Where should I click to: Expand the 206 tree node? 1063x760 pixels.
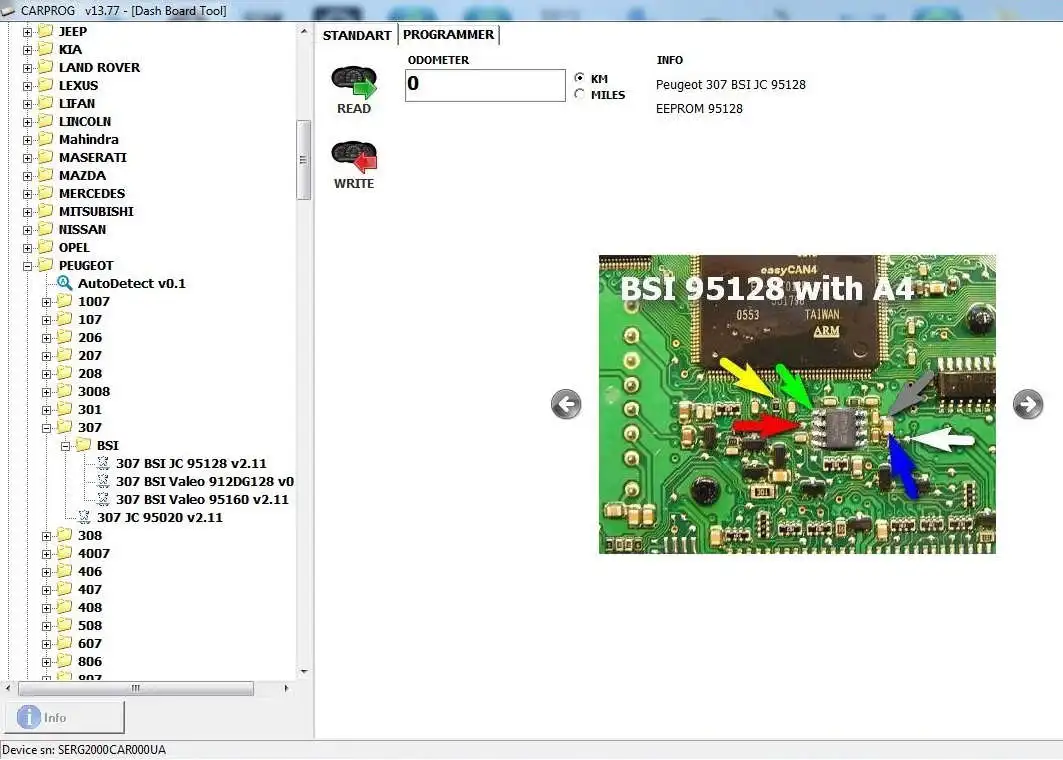[x=46, y=338]
